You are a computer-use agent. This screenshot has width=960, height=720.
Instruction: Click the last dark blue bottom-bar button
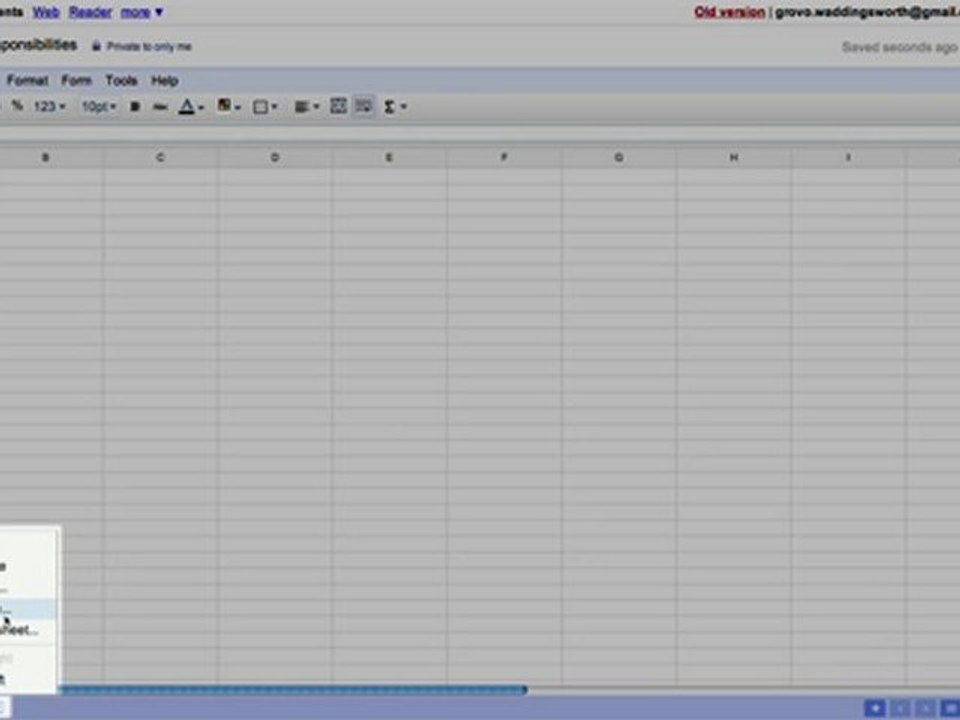point(951,708)
